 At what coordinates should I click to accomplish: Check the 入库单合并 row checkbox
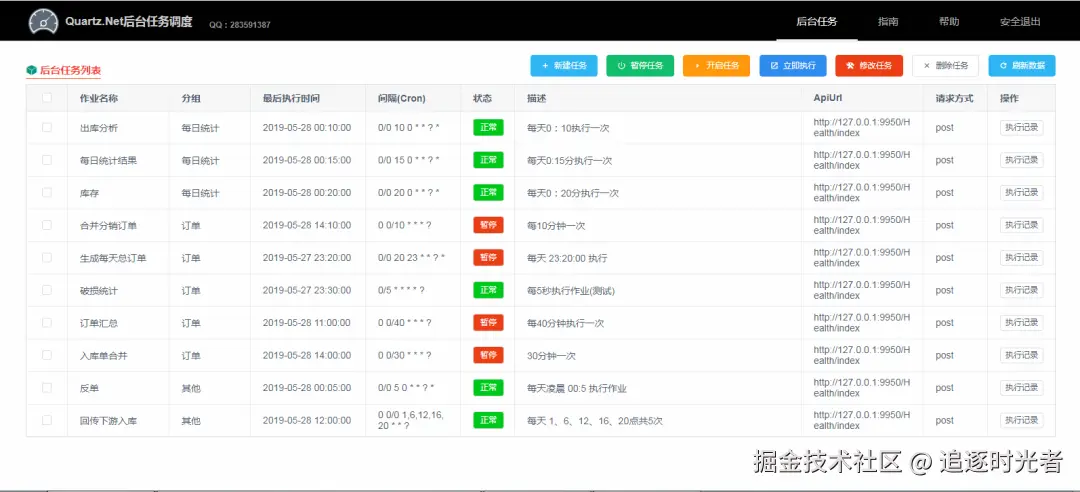[47, 355]
